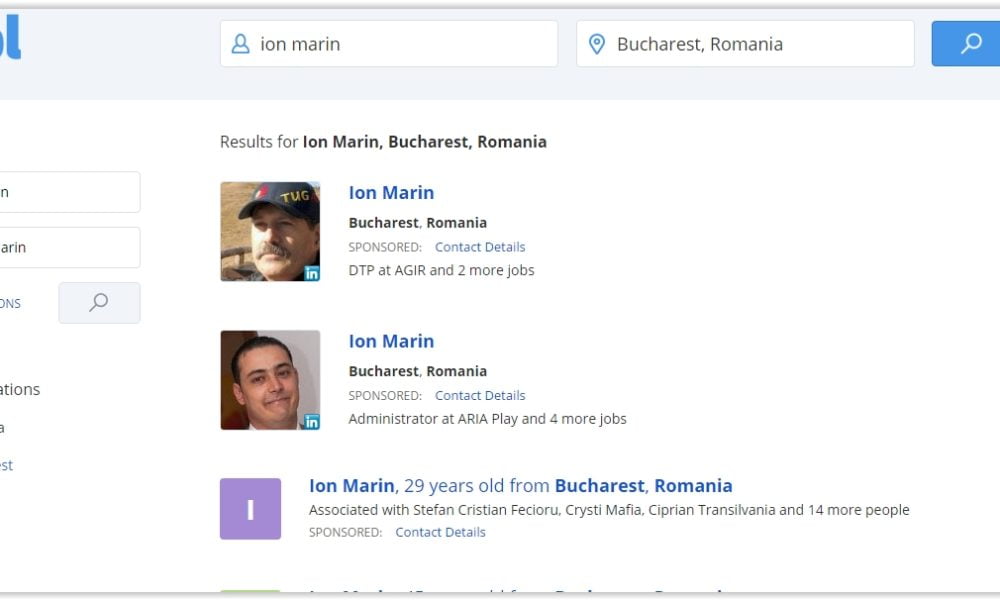Open Contact Details for DTP at AGIR result
The height and width of the screenshot is (600, 1000).
point(480,247)
